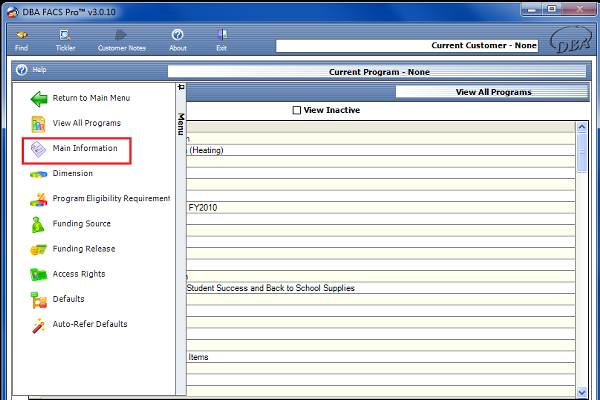
Task: Open View All Programs menu entry
Action: [86, 123]
